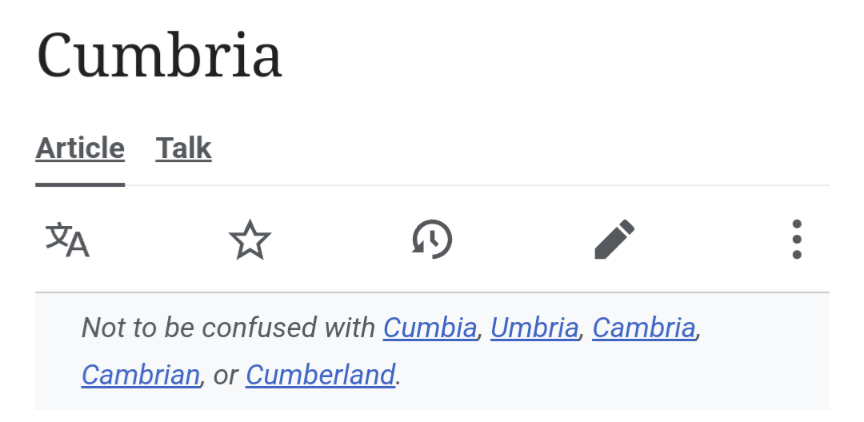Viewport: 864px width, 422px height.
Task: Click the star watchlist icon
Action: 250,240
